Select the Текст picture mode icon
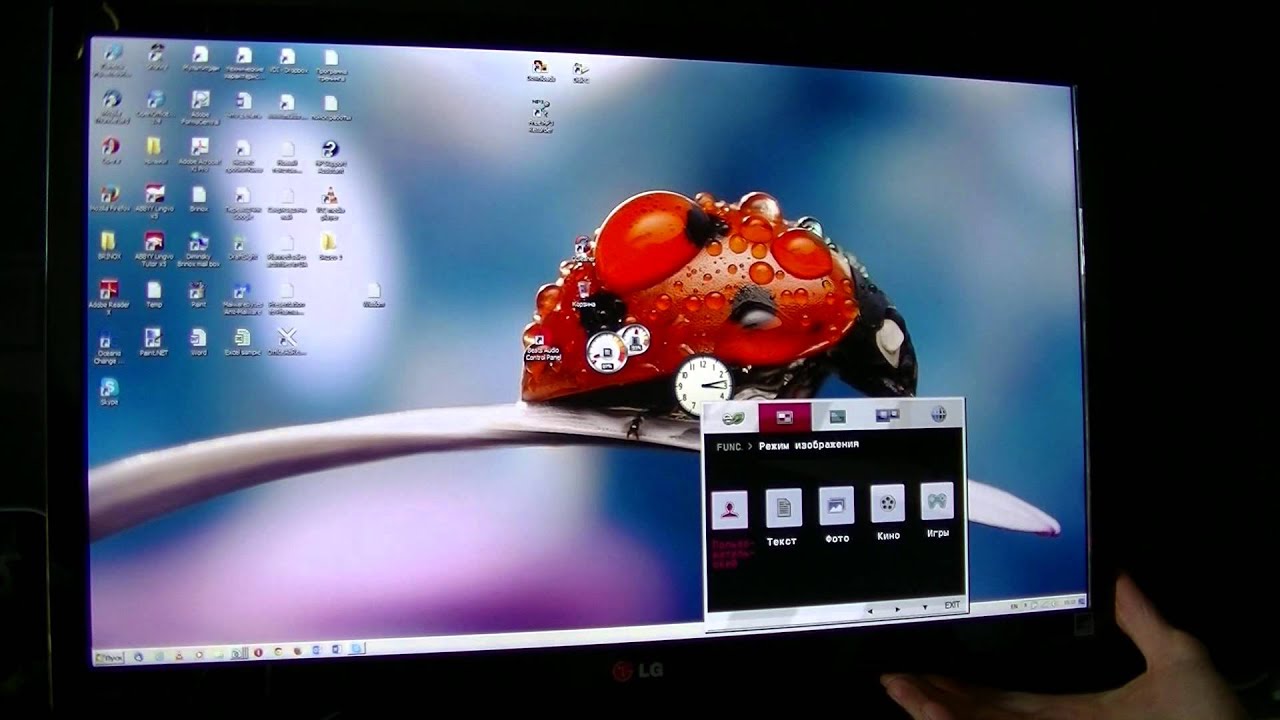1280x720 pixels. coord(783,508)
